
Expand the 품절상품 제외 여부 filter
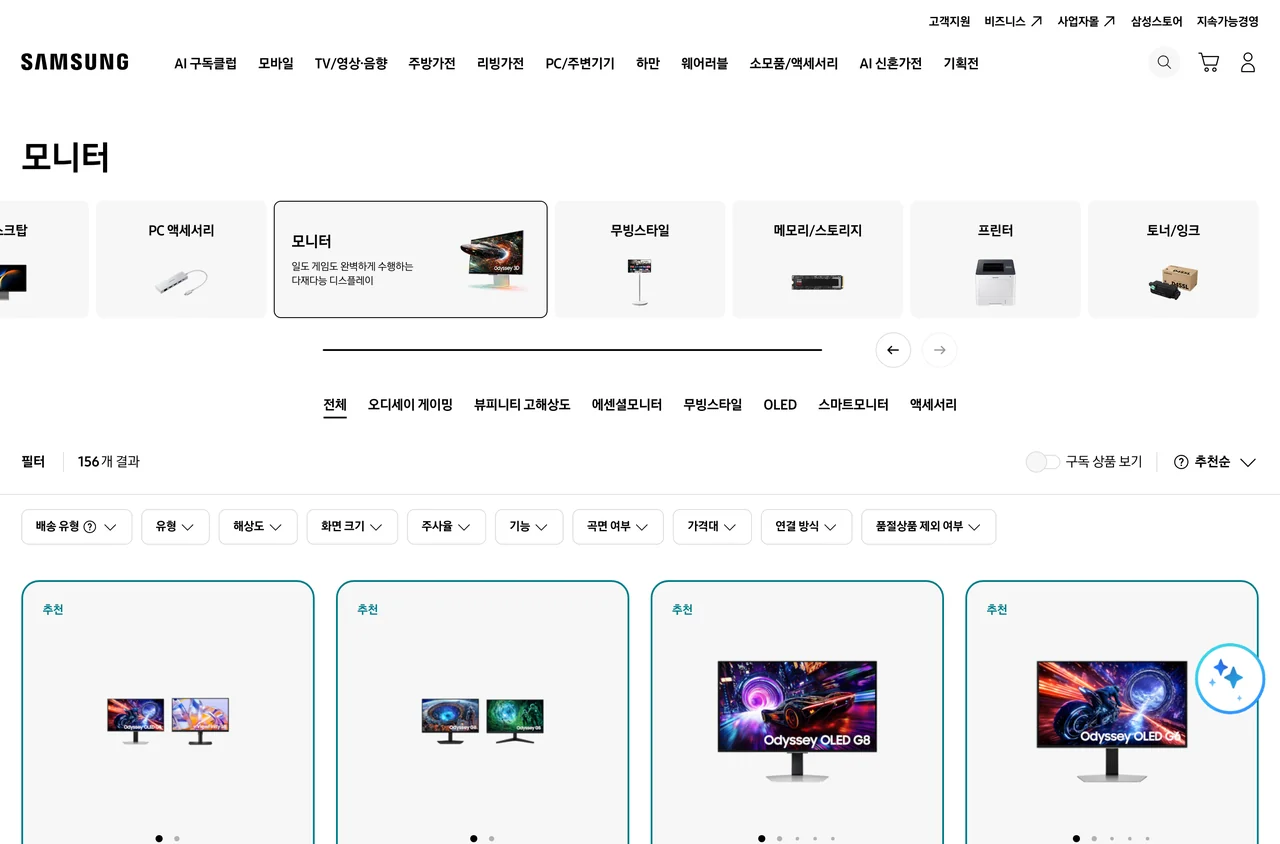point(928,527)
